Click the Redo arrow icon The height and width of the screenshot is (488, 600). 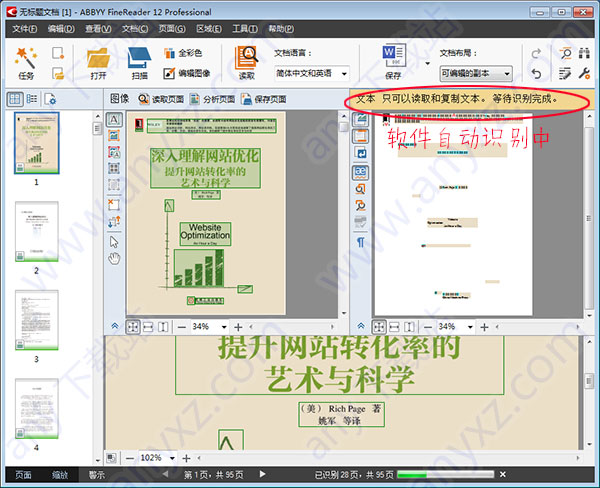[x=536, y=53]
